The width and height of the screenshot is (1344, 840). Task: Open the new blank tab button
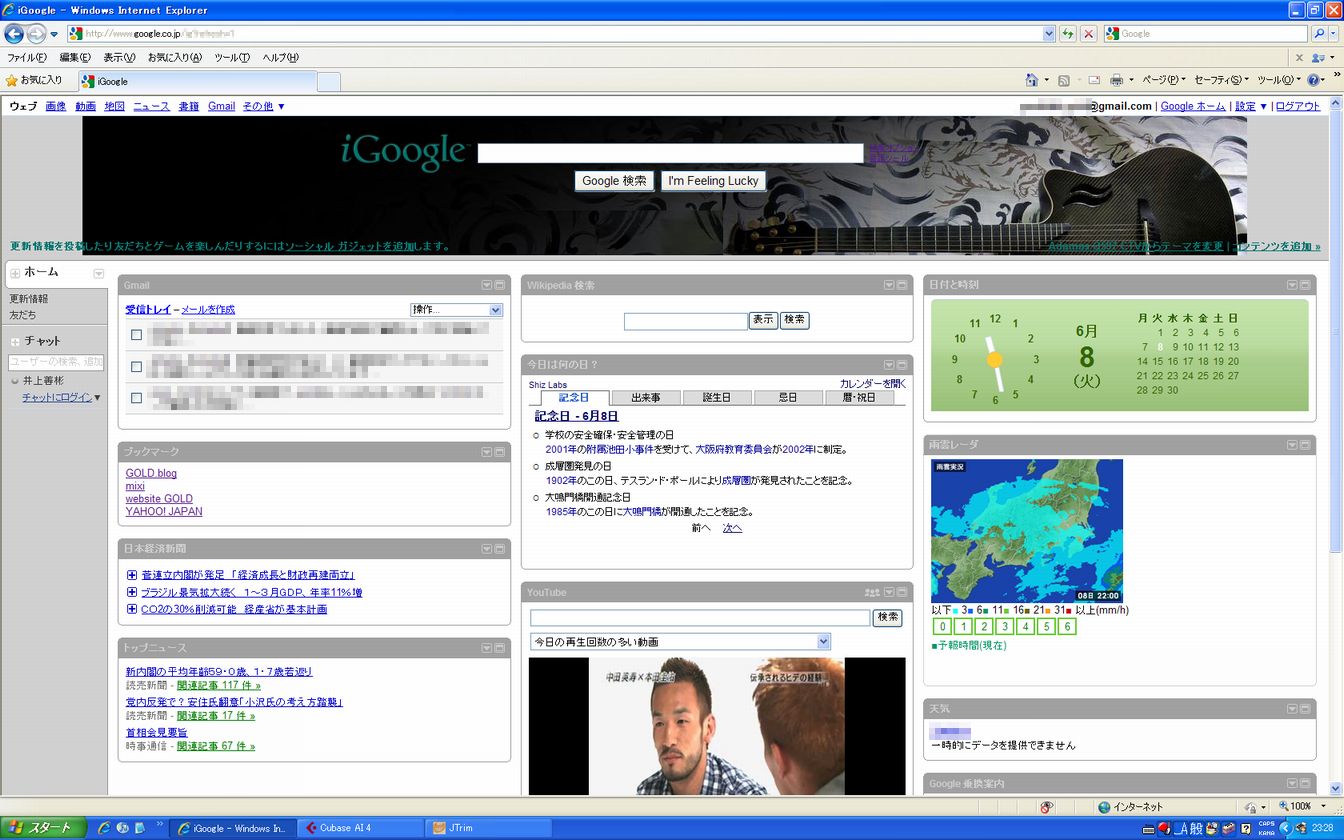[329, 81]
